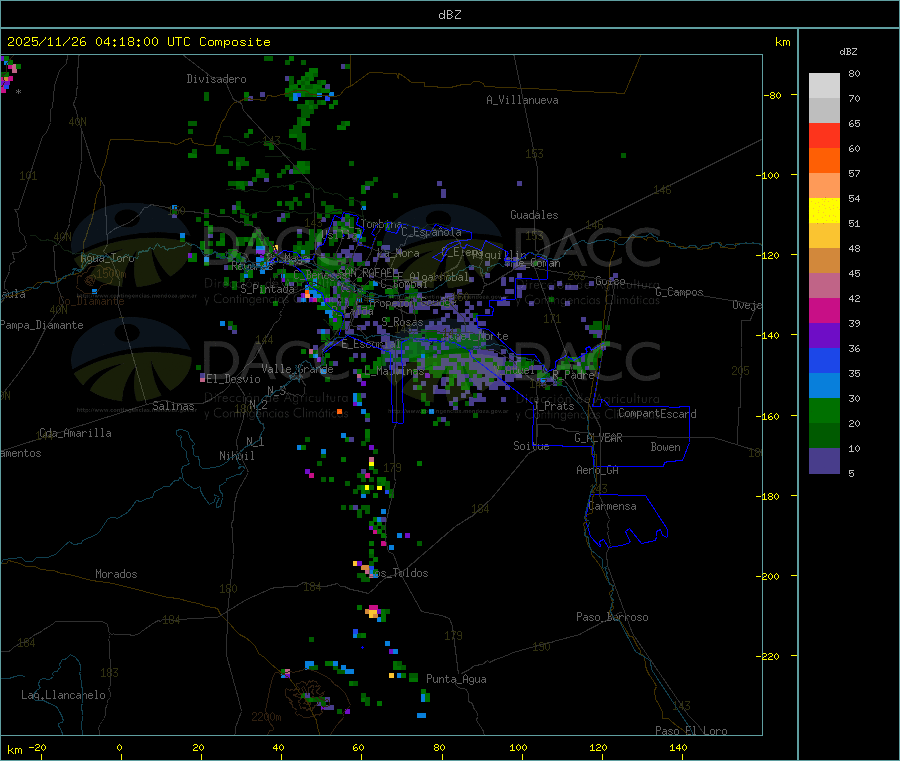The image size is (900, 761).
Task: Click the 'Punta_Agua' label
Action: [456, 679]
